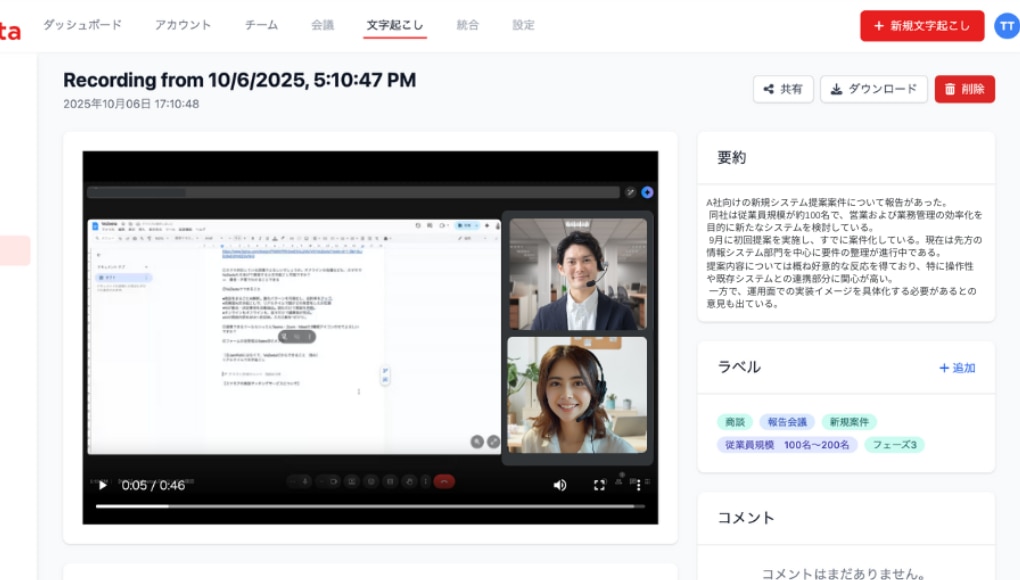Select the 新規案件 label tag

[x=849, y=422]
